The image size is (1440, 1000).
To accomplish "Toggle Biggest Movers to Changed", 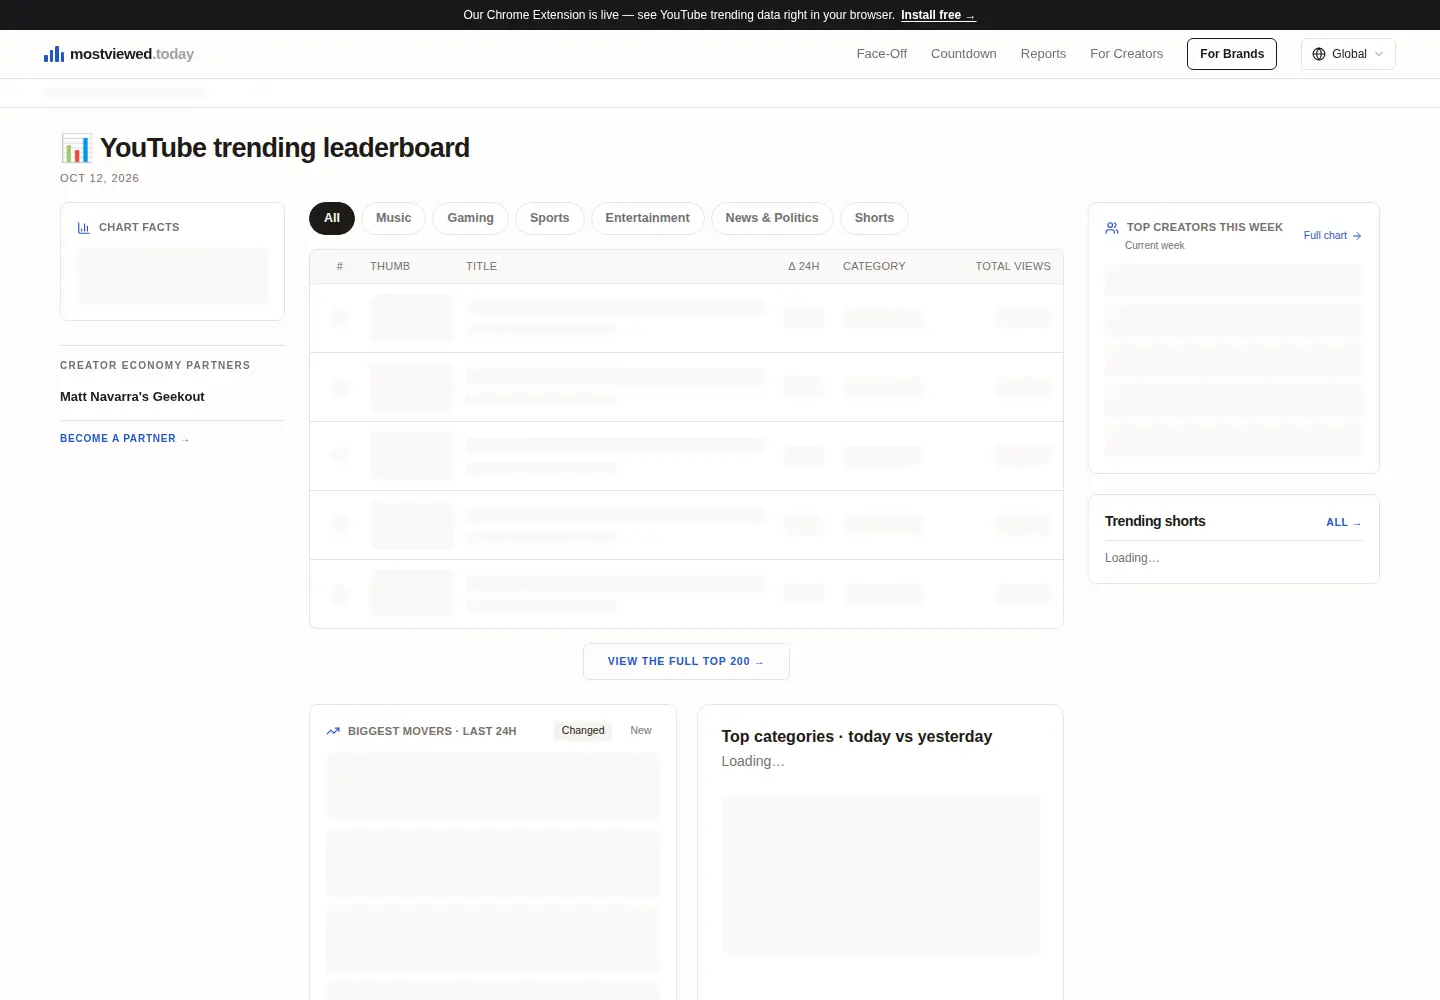I will coord(583,731).
